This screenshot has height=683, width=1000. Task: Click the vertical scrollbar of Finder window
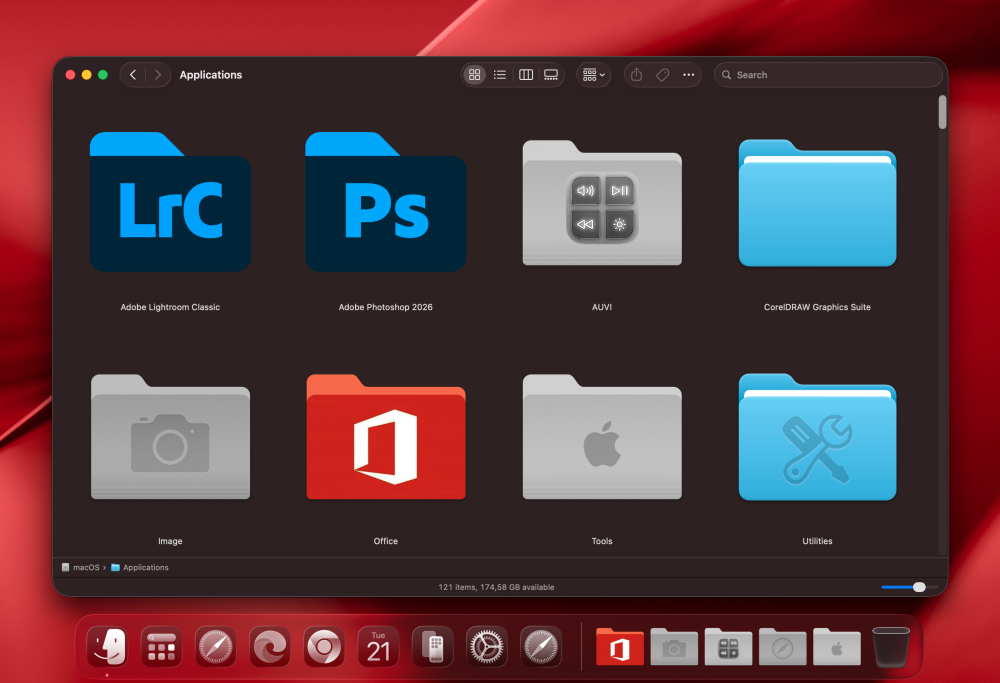[x=942, y=113]
